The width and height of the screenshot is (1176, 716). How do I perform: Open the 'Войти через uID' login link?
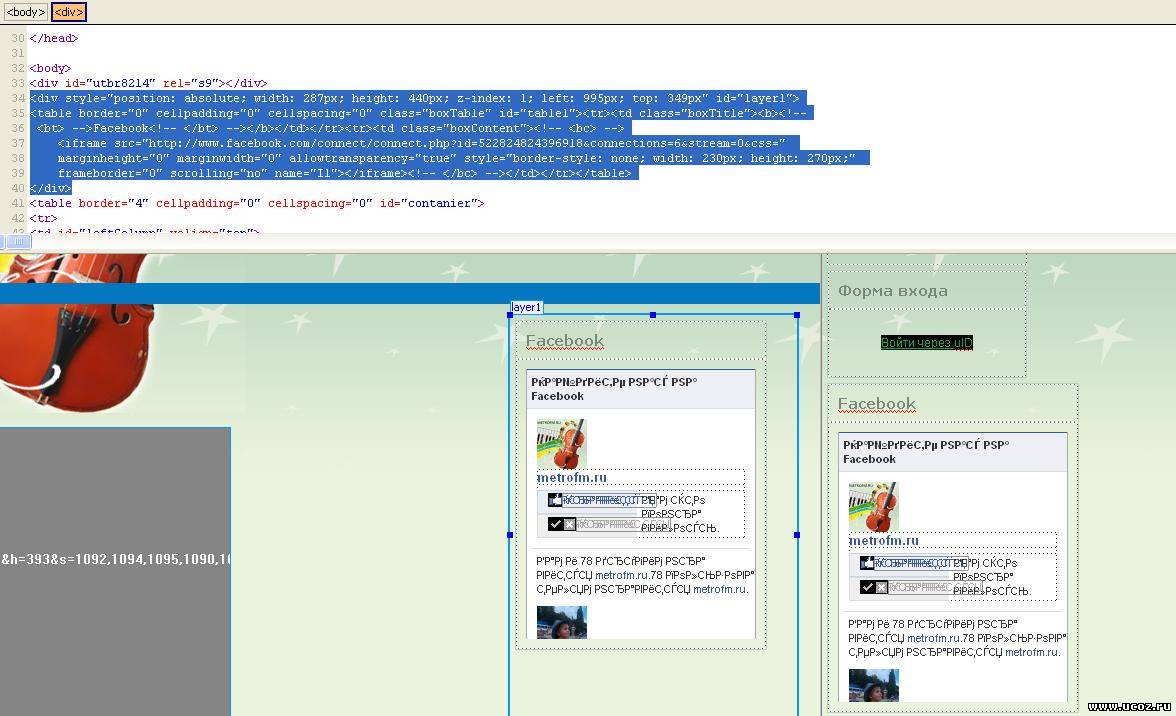point(926,343)
